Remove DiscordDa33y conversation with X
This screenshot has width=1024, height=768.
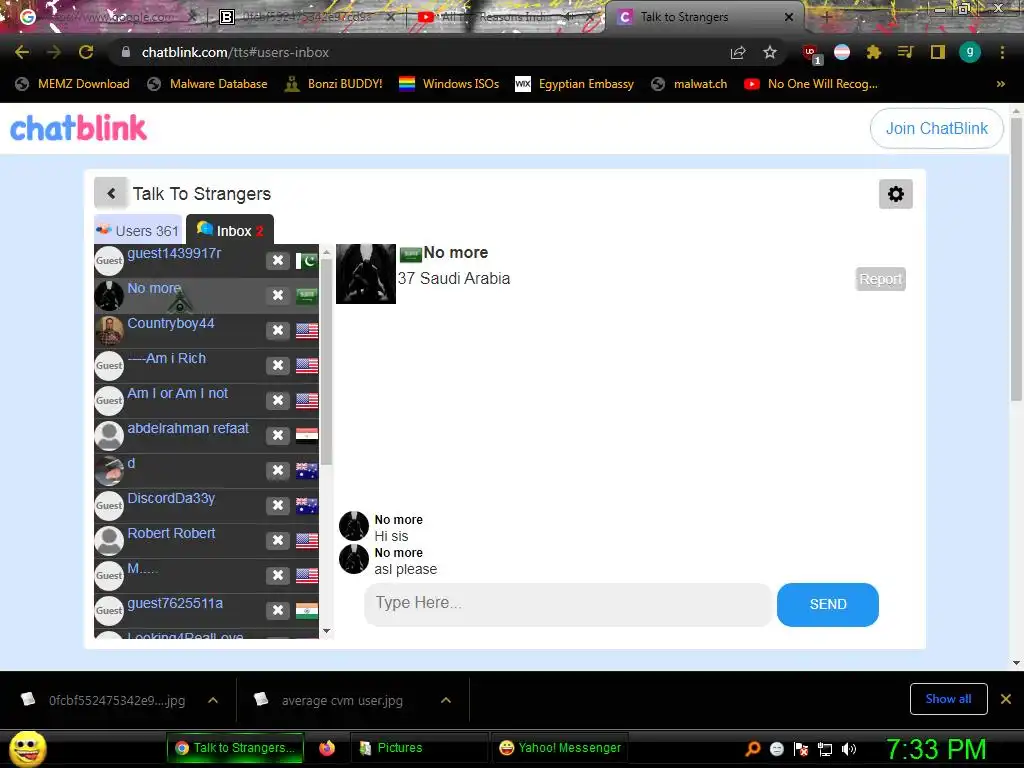(x=278, y=505)
